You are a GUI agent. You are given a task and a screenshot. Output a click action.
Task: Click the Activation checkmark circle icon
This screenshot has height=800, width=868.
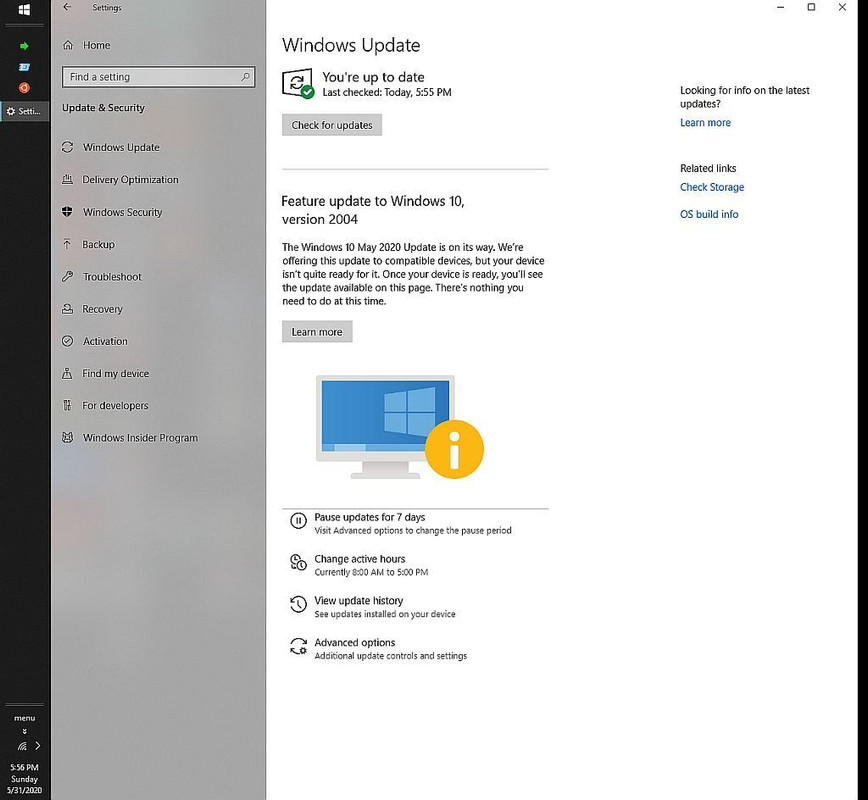68,341
